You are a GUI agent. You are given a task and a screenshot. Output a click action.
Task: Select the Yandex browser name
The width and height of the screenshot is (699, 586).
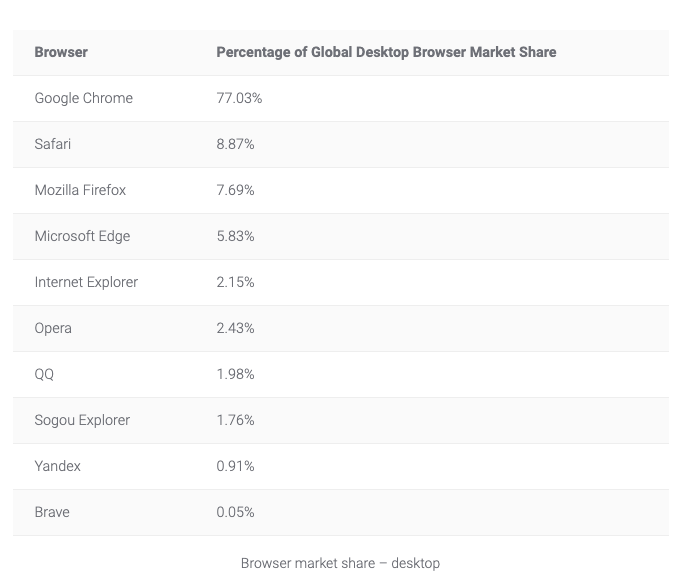pyautogui.click(x=57, y=466)
